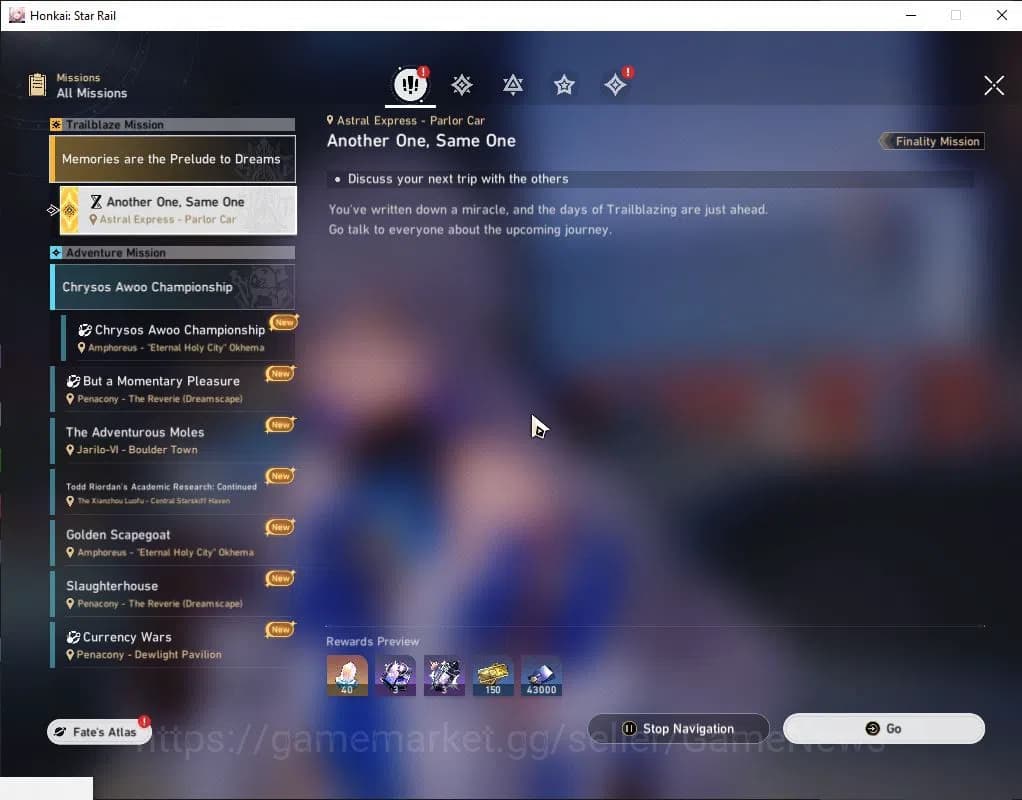View the gold ticket reward showing 150
The height and width of the screenshot is (800, 1022).
click(493, 675)
